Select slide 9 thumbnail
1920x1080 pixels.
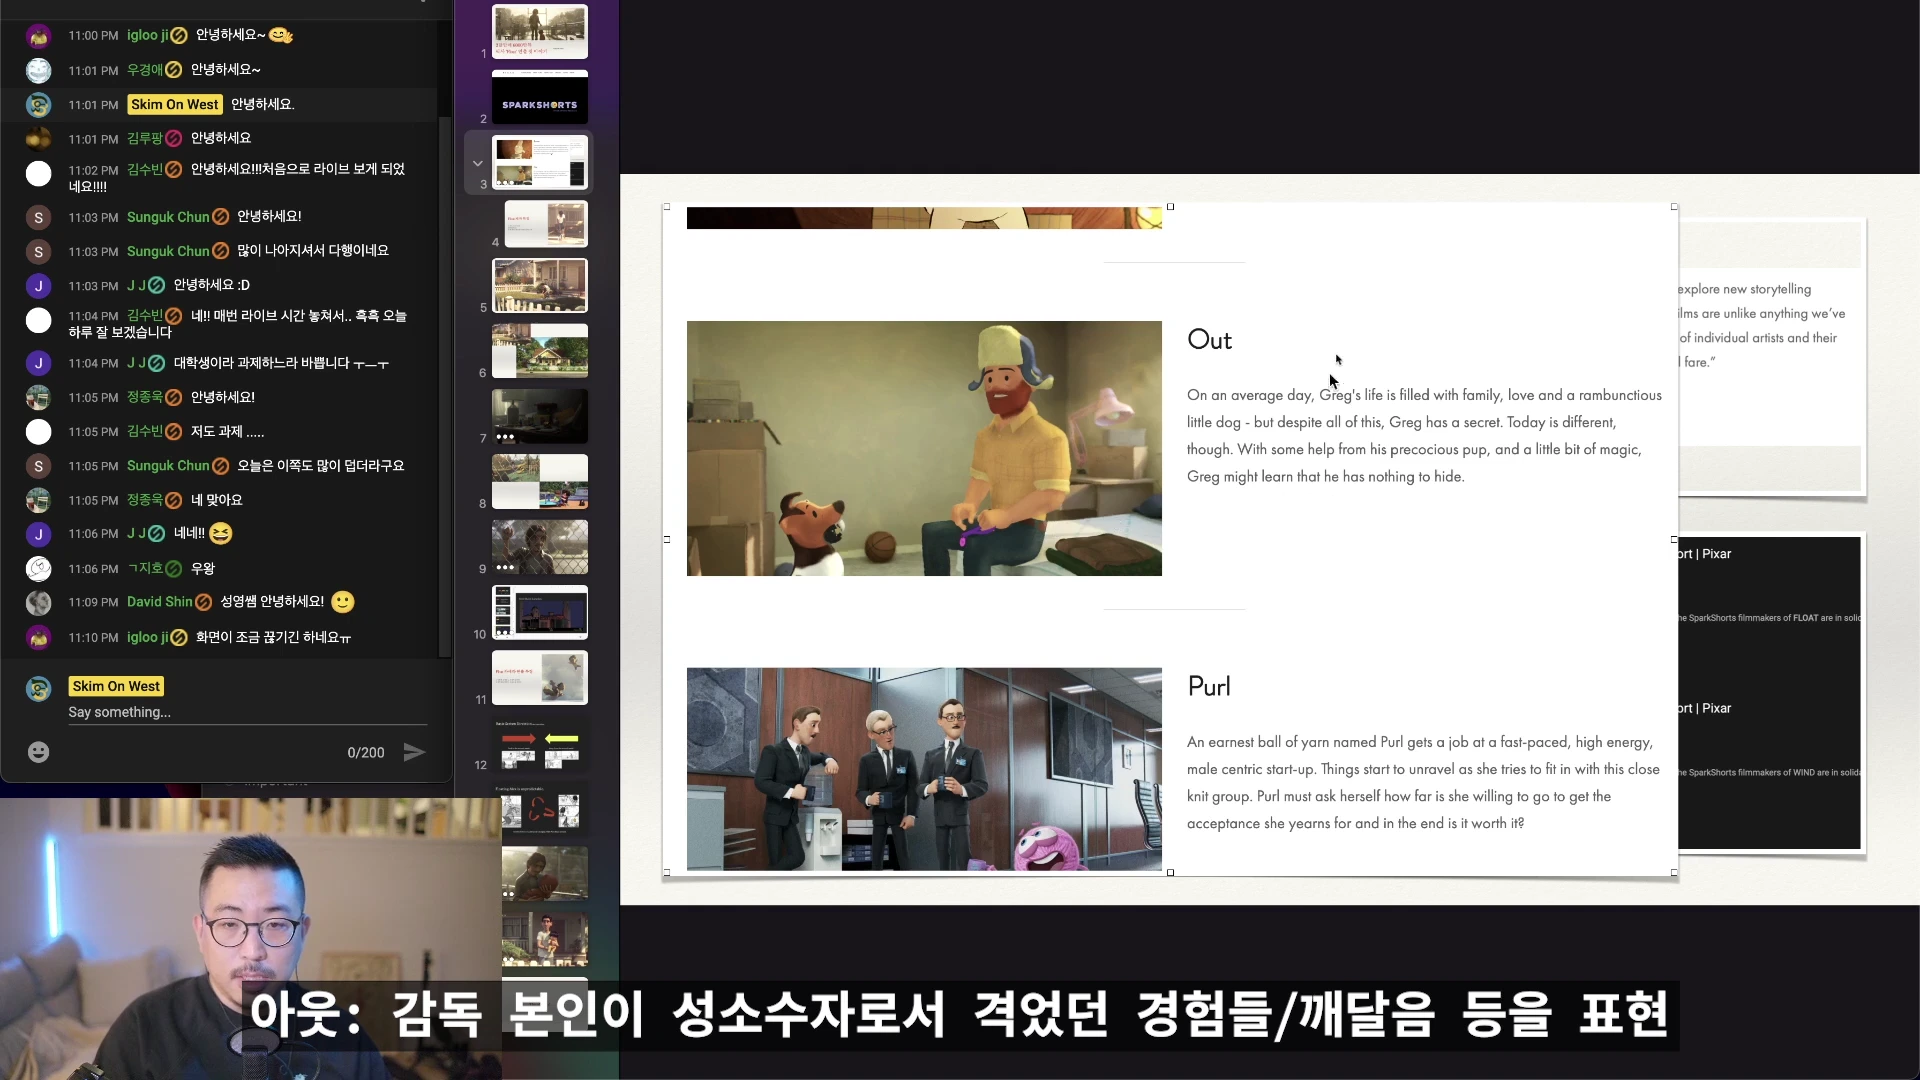[x=540, y=547]
